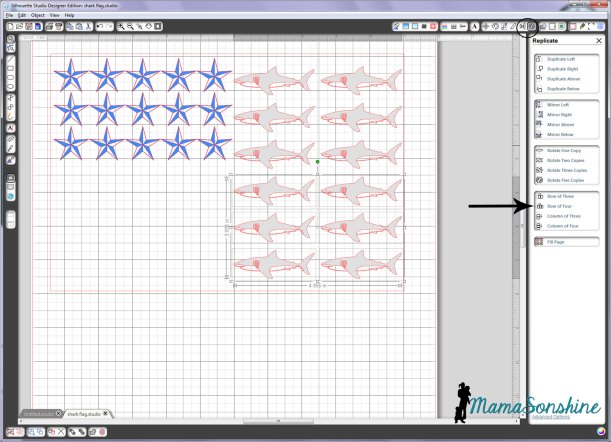Click the Delete X icon in the bottom toolbar

pyautogui.click(x=61, y=432)
